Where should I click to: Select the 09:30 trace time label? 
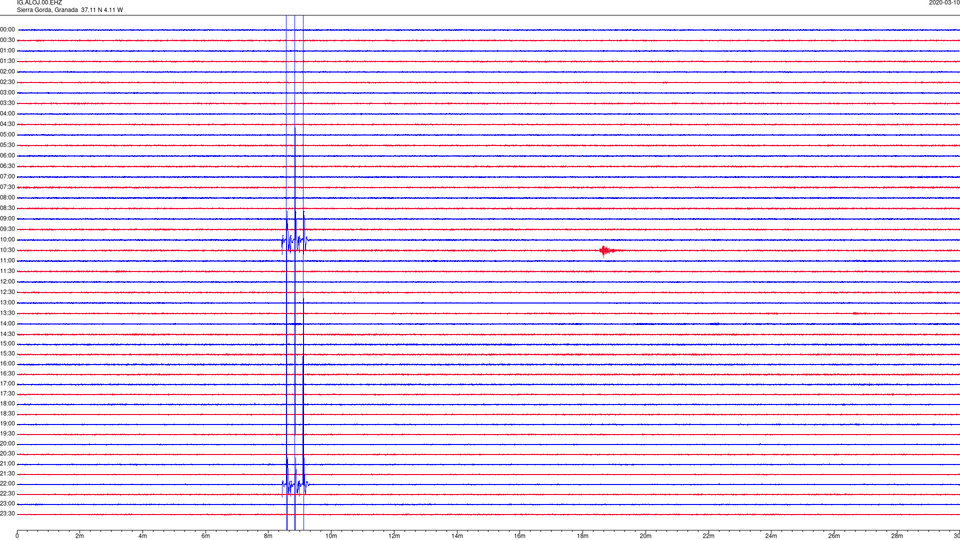[7, 230]
